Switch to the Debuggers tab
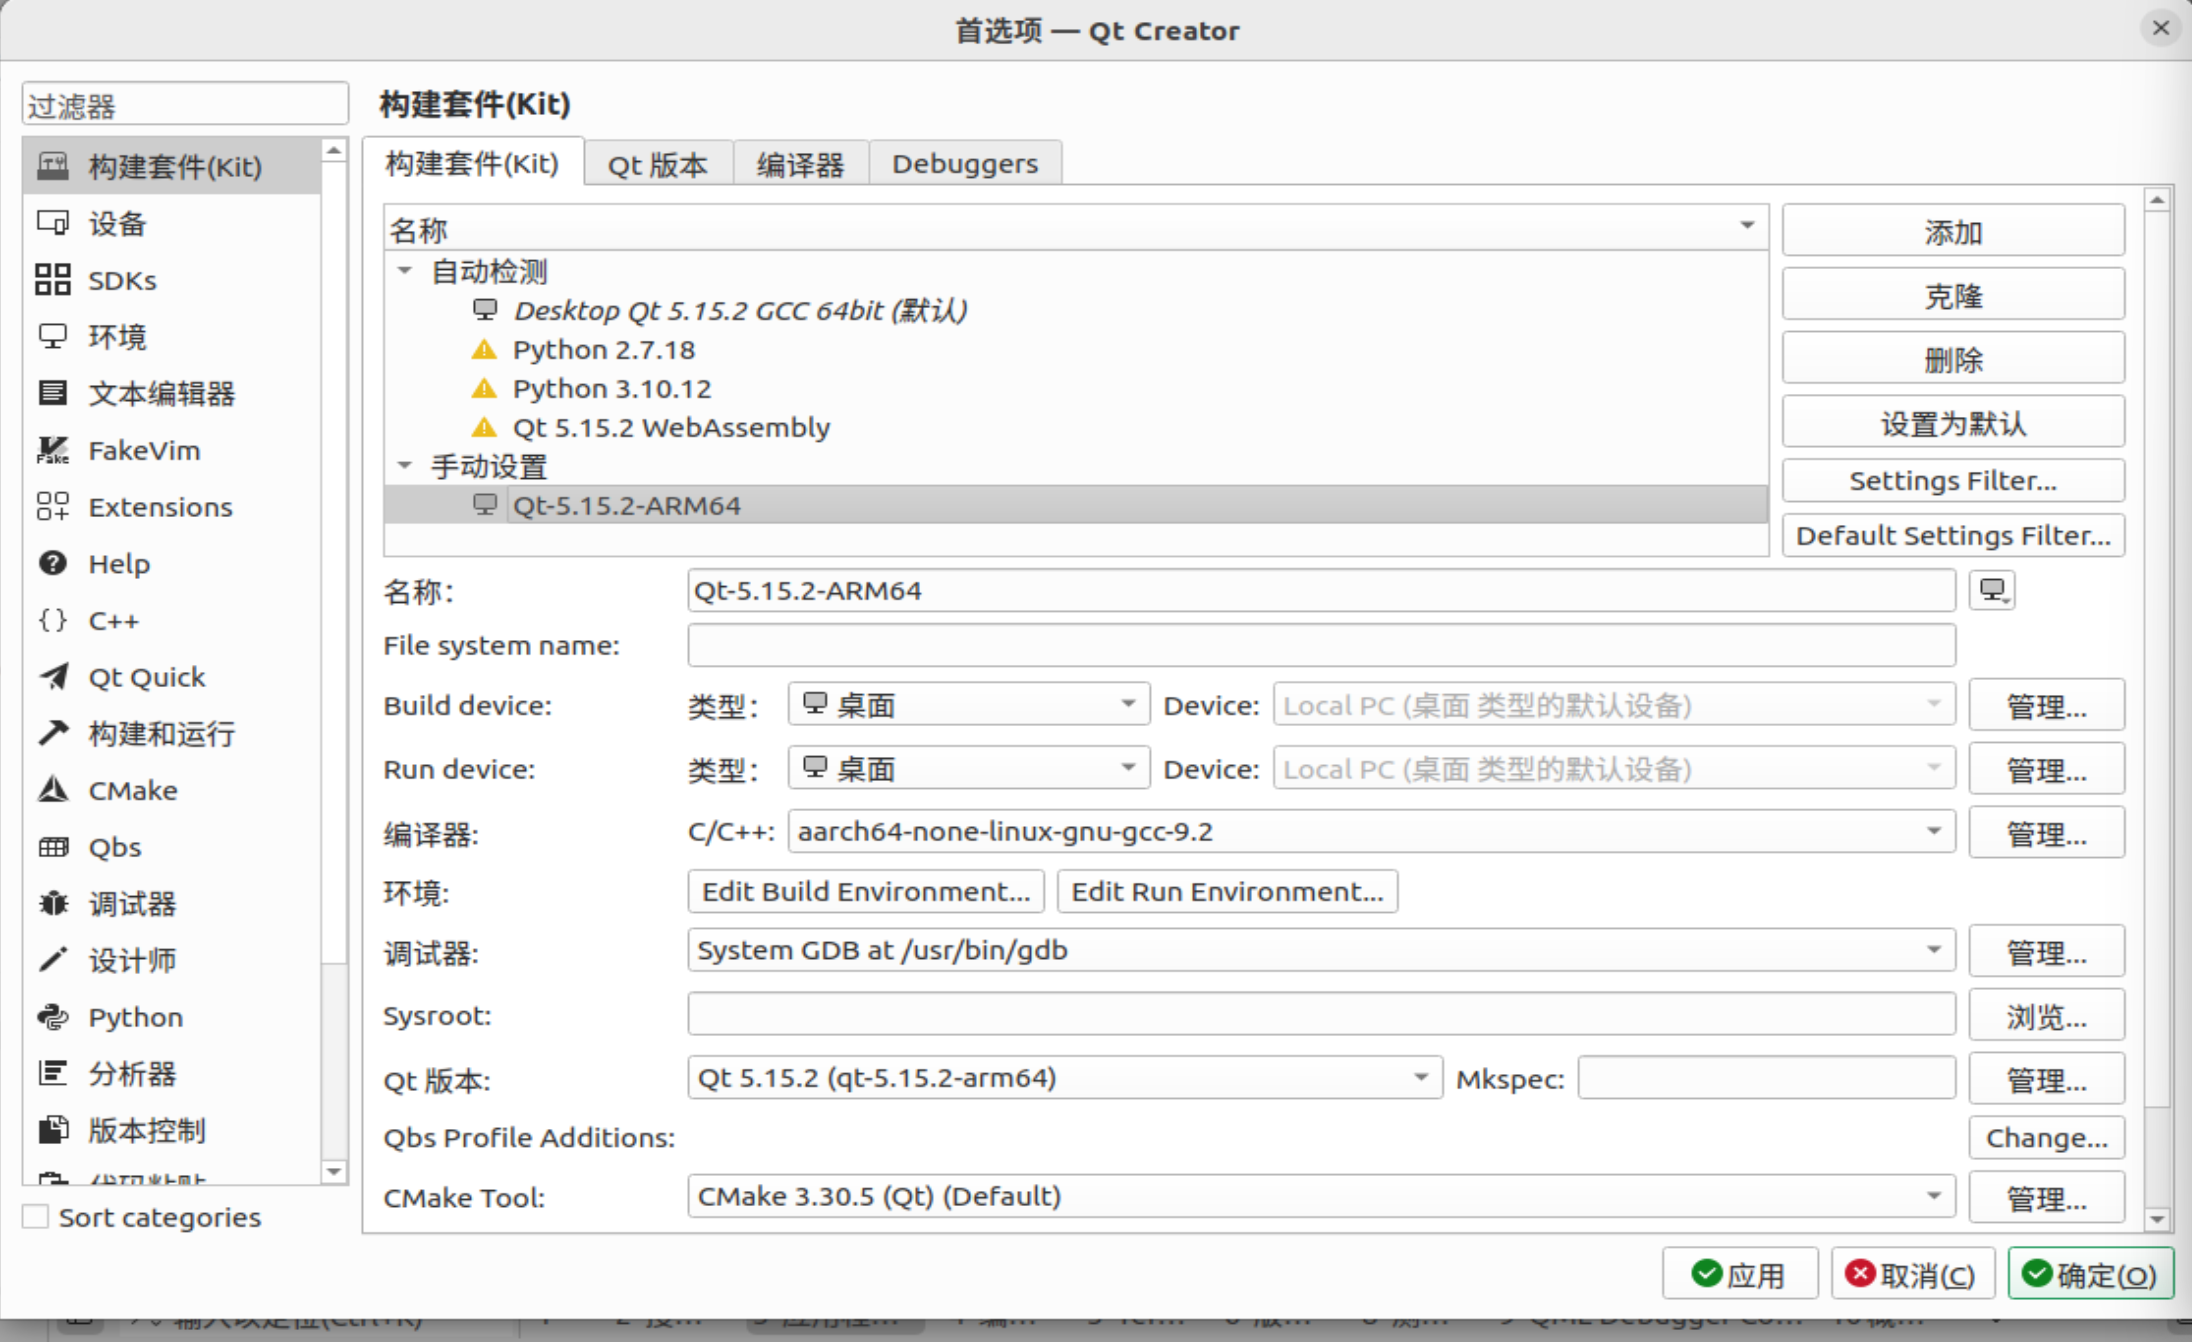 pos(964,164)
